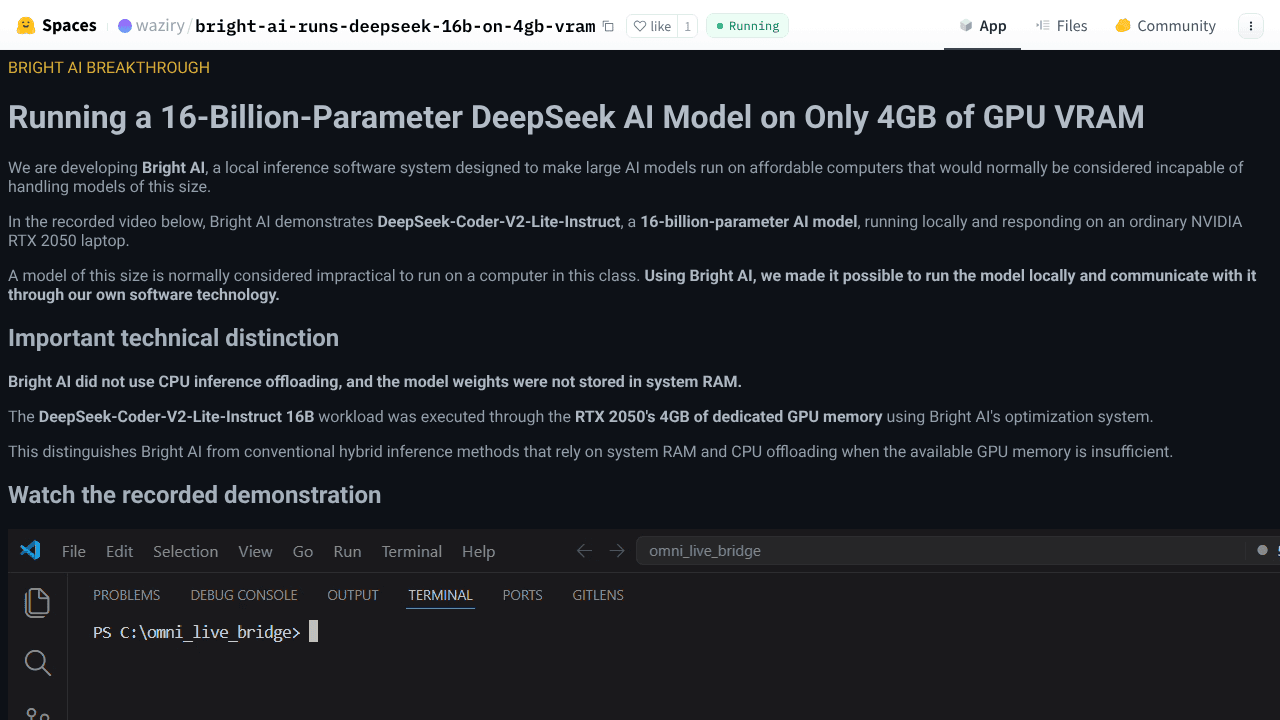Select the DEBUG CONSOLE panel tab
Viewport: 1280px width, 720px height.
[244, 595]
